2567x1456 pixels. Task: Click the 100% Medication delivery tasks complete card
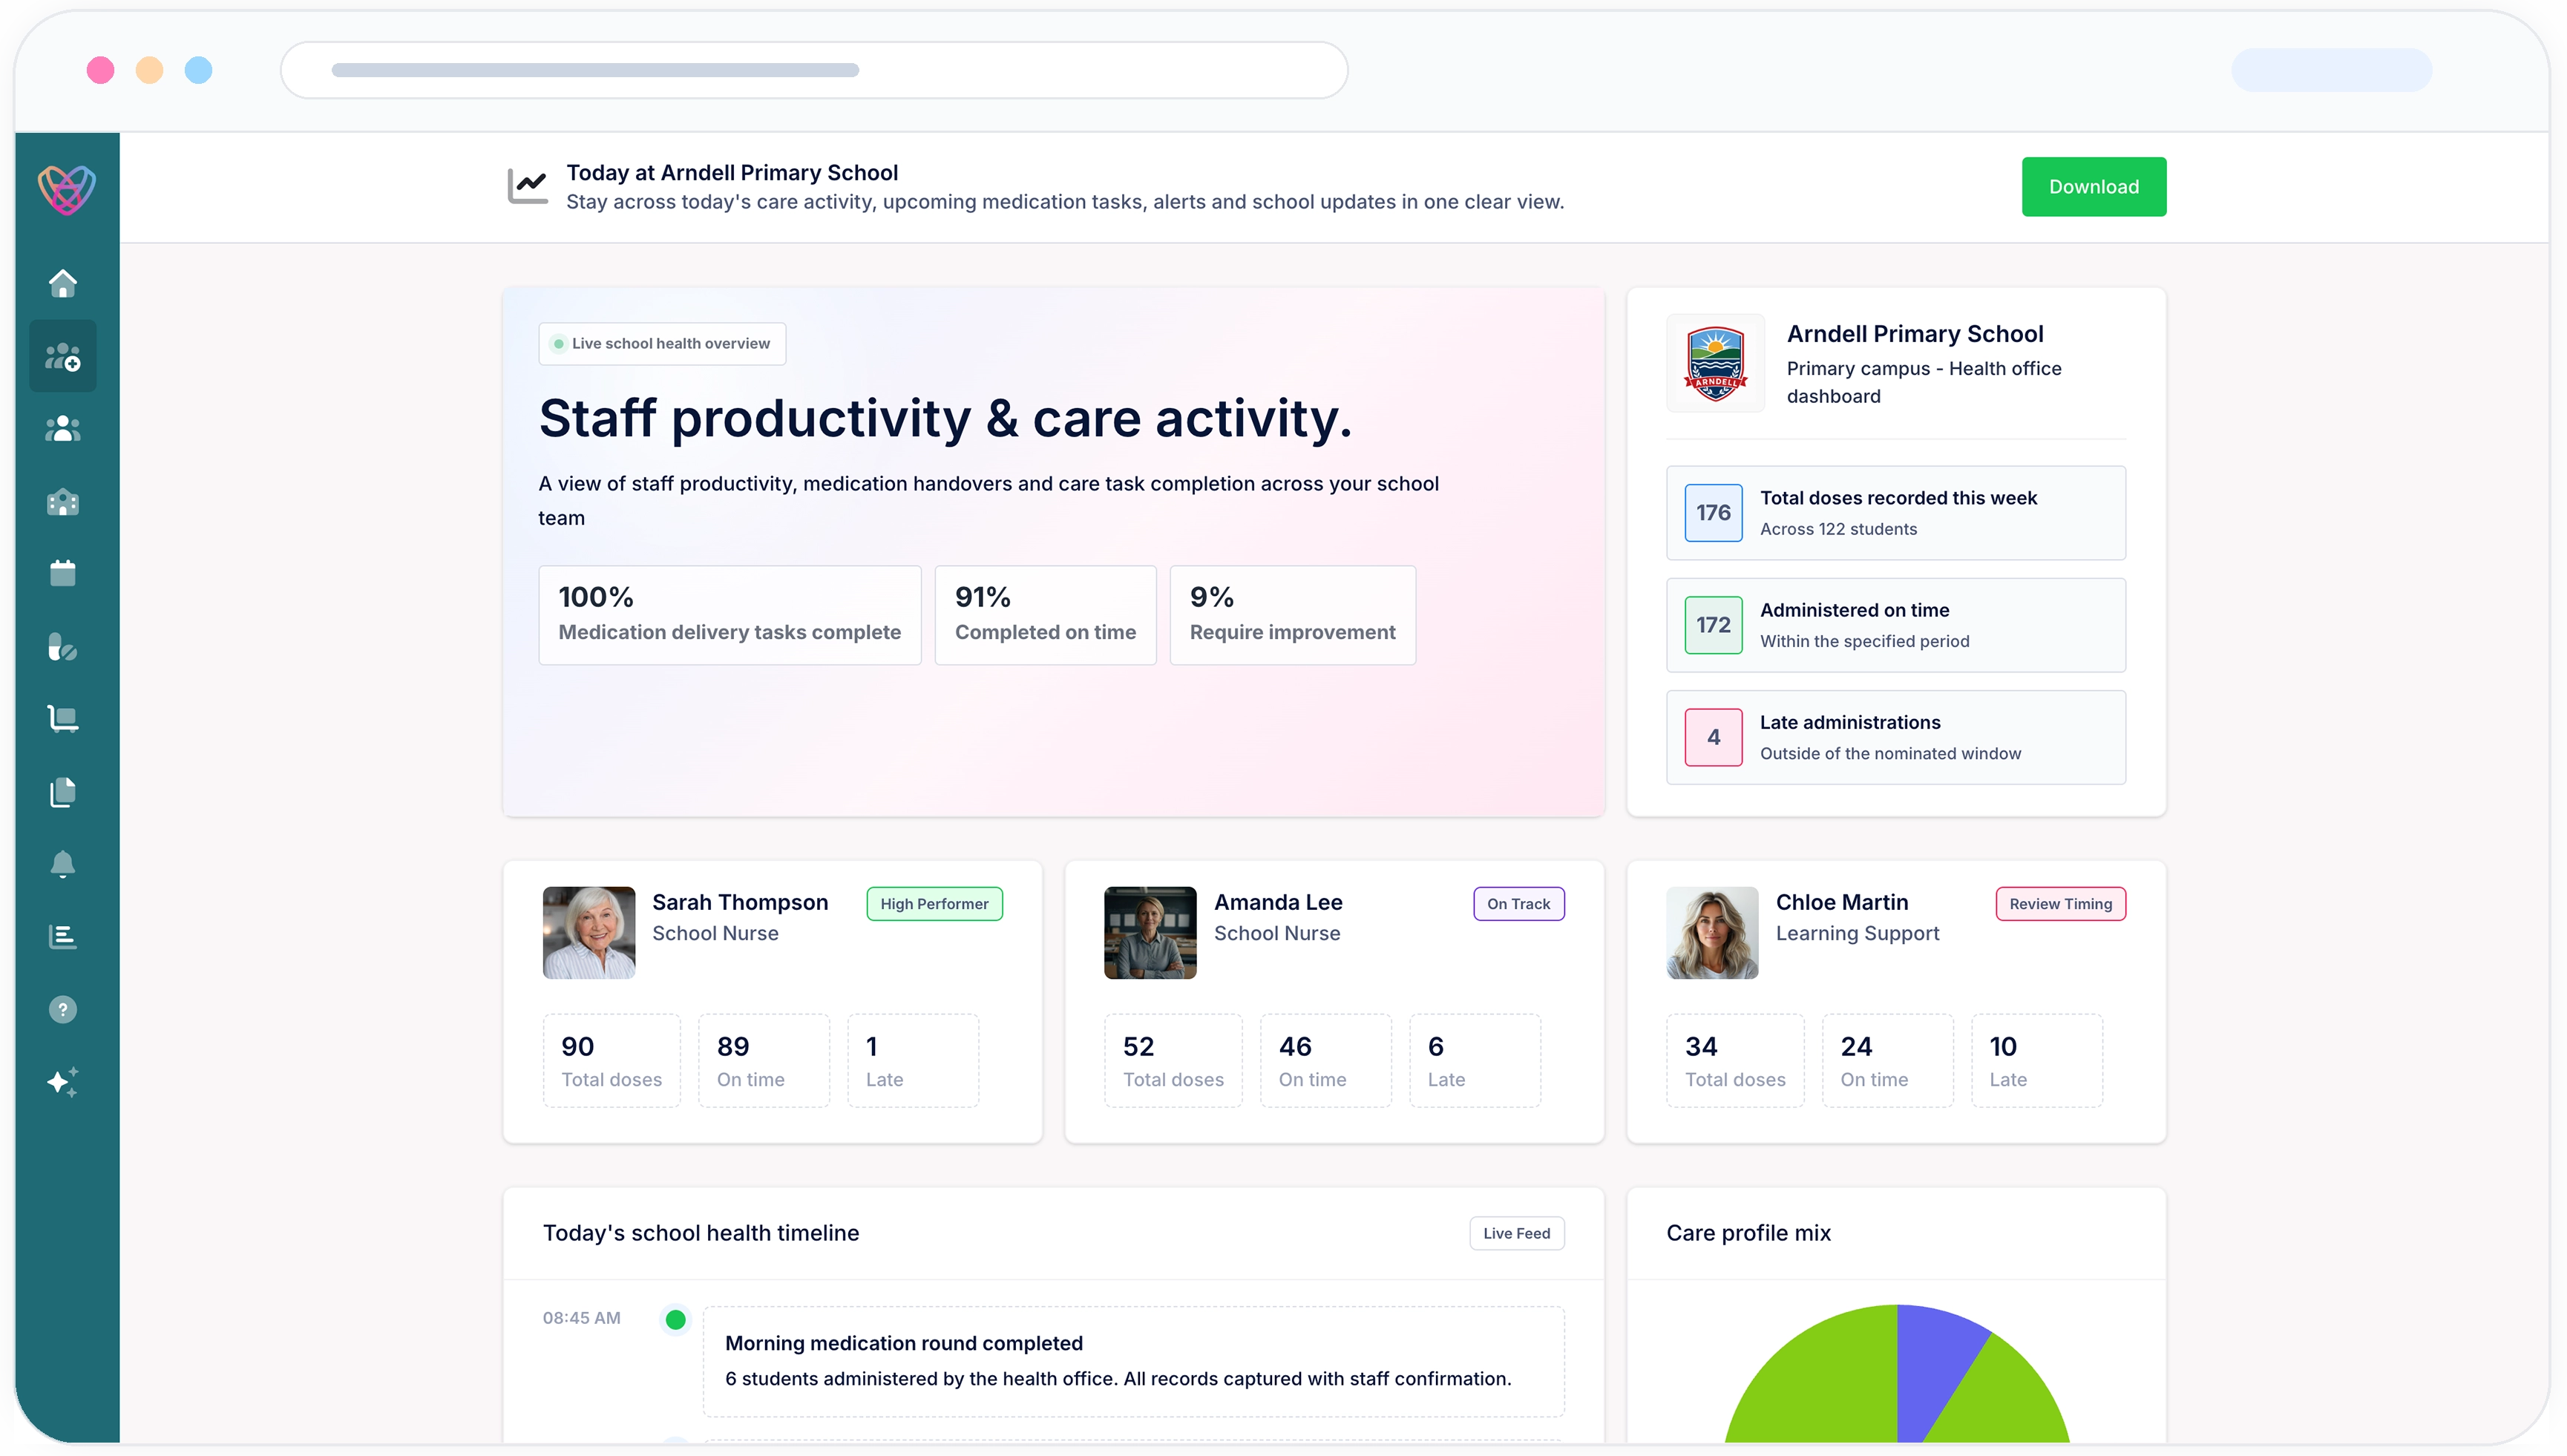point(730,615)
